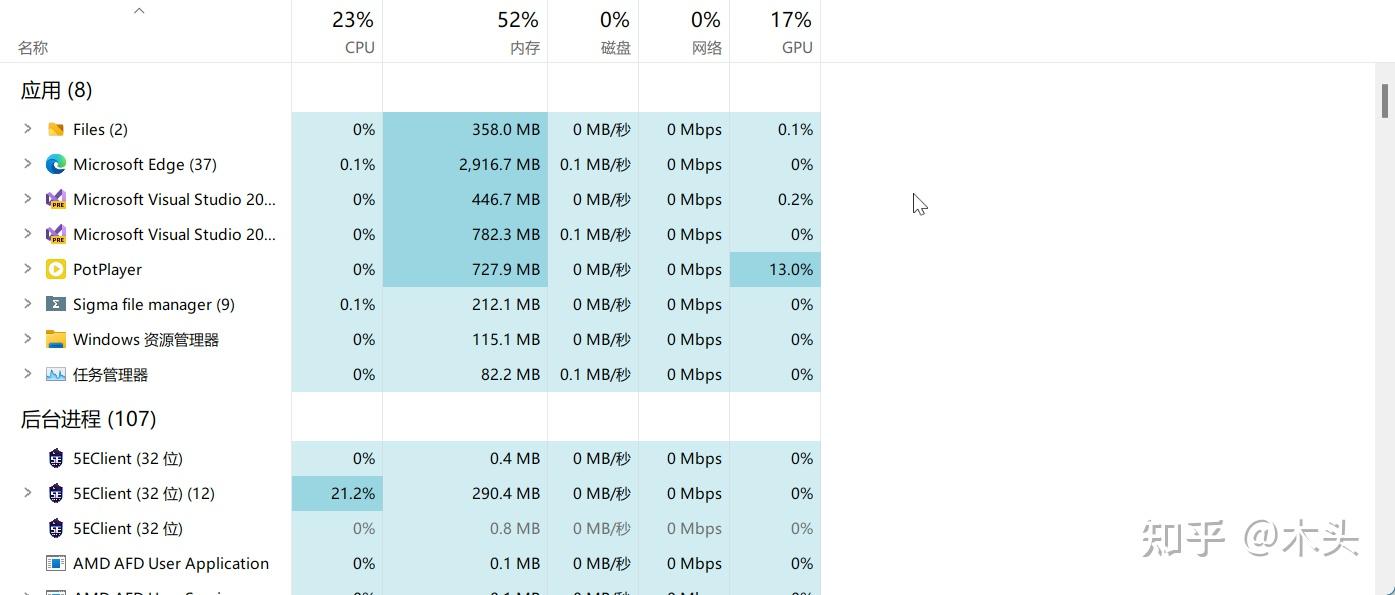Click the first Microsoft Visual Studio icon

click(56, 199)
